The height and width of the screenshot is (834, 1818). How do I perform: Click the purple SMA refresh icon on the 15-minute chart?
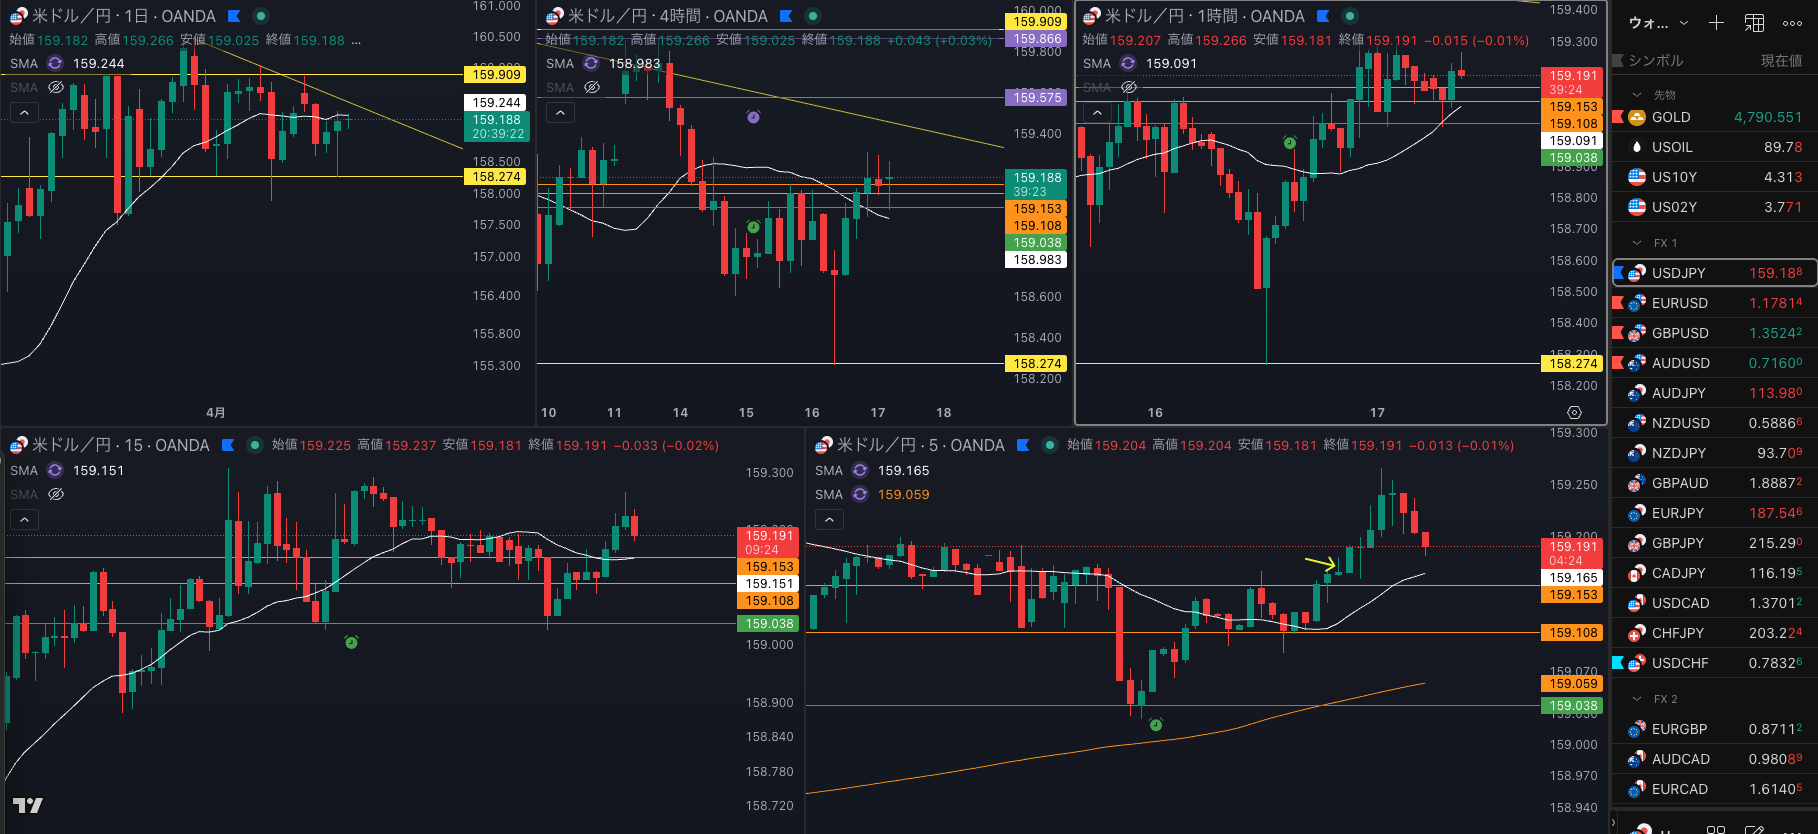pos(55,470)
